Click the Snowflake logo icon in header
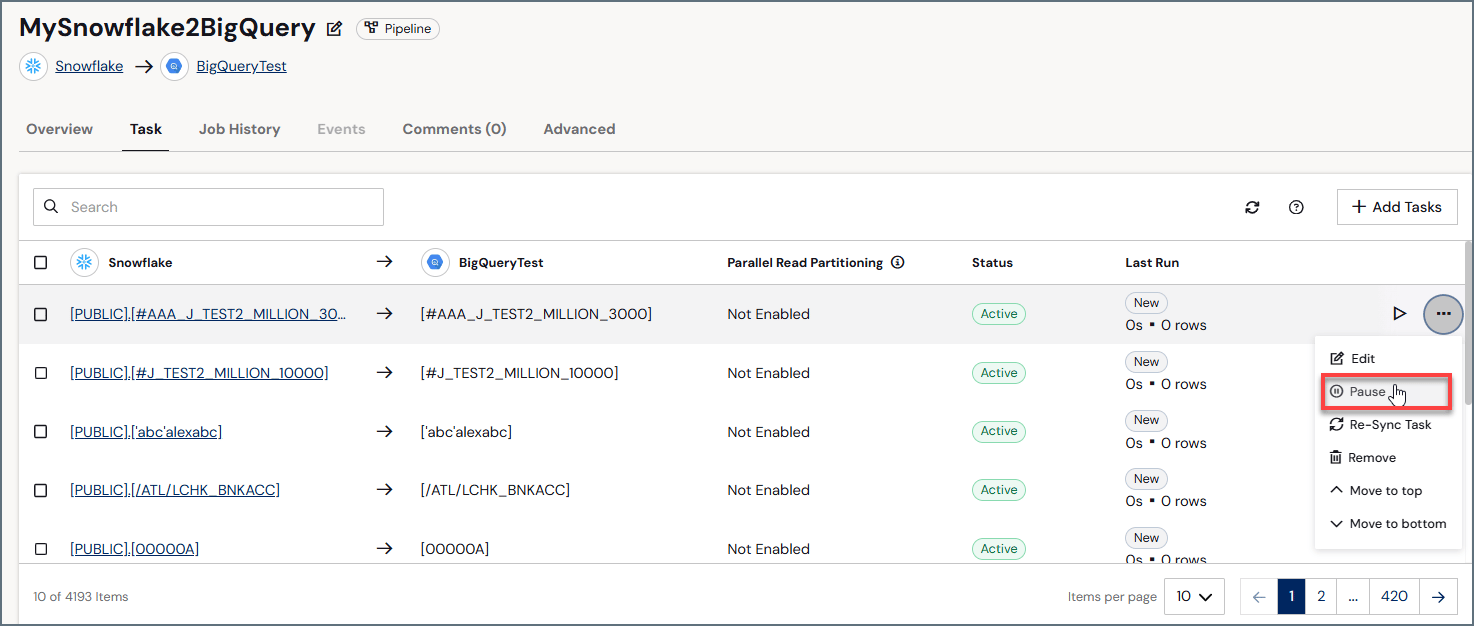1474x626 pixels. tap(34, 66)
